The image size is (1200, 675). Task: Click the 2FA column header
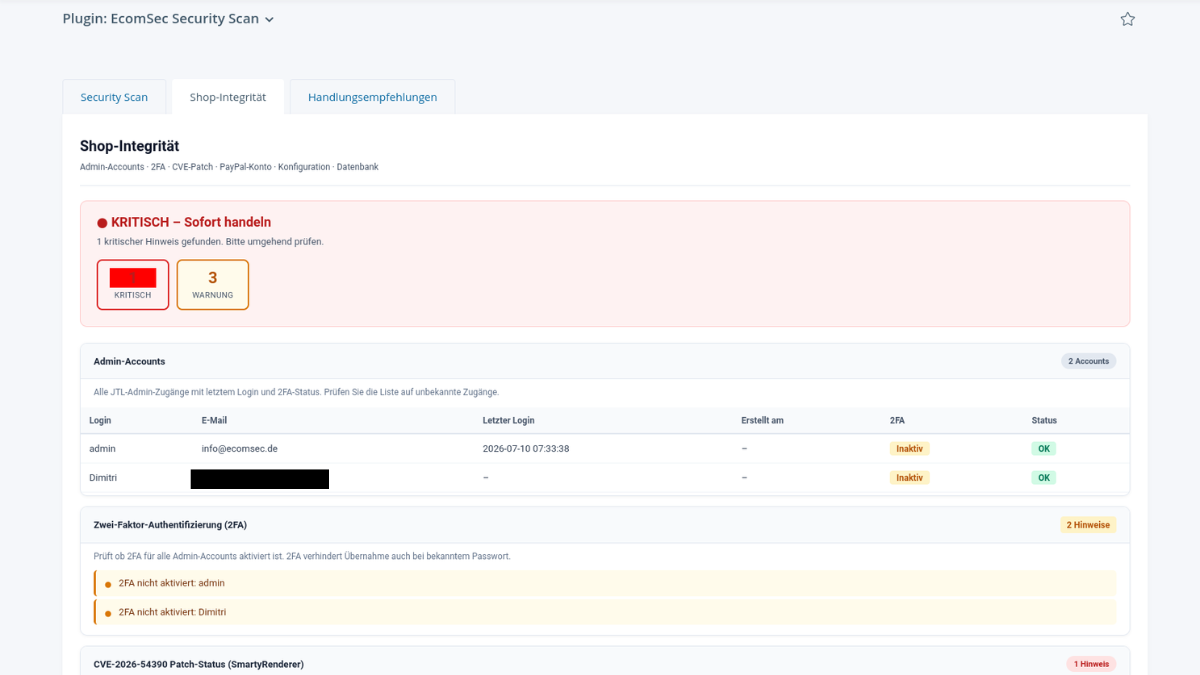(898, 420)
